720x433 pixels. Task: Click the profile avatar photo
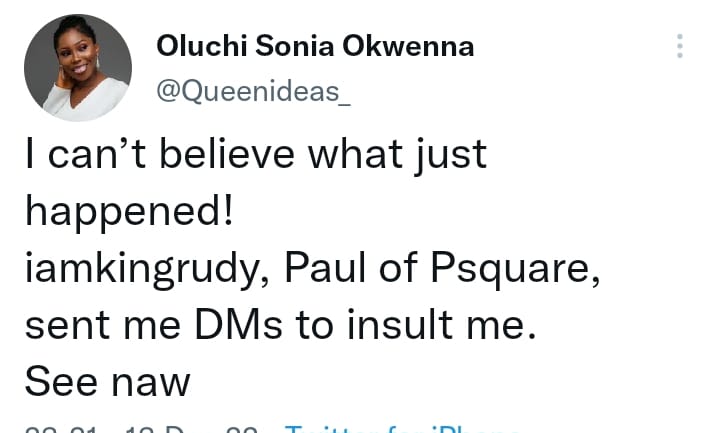[78, 67]
